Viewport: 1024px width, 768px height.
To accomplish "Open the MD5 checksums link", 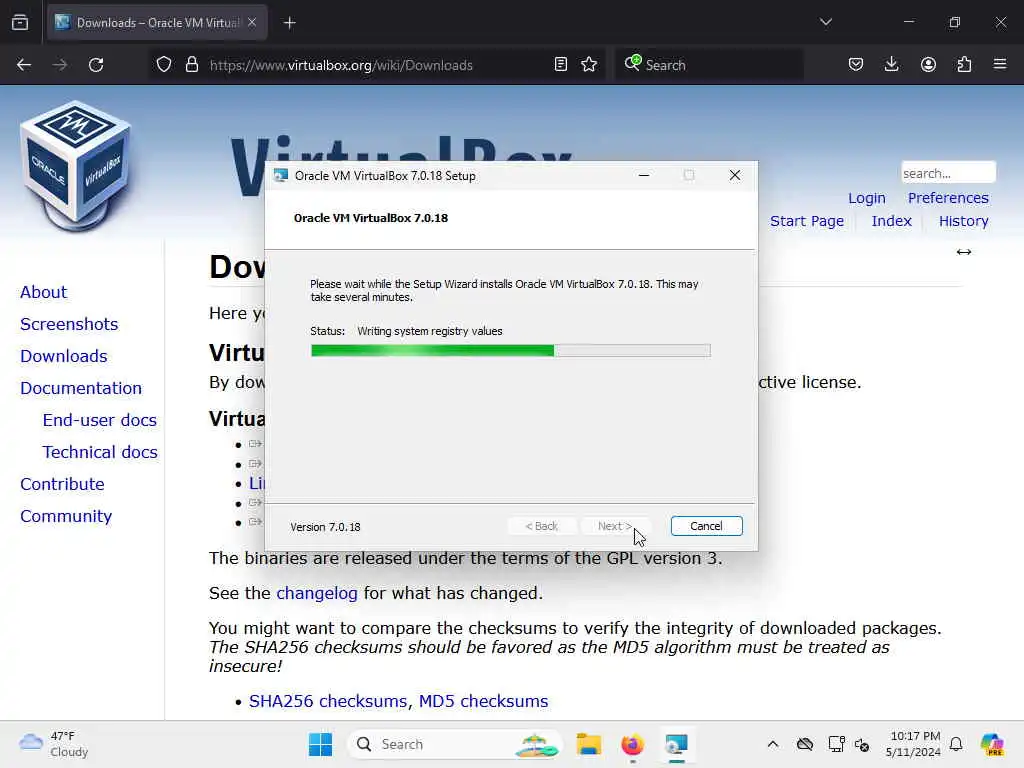I will 483,701.
